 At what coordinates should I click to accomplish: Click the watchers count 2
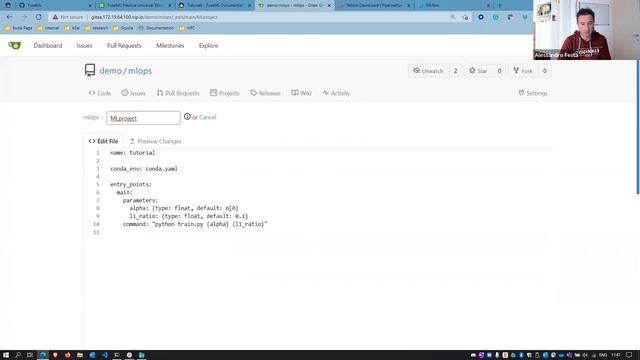tap(456, 71)
